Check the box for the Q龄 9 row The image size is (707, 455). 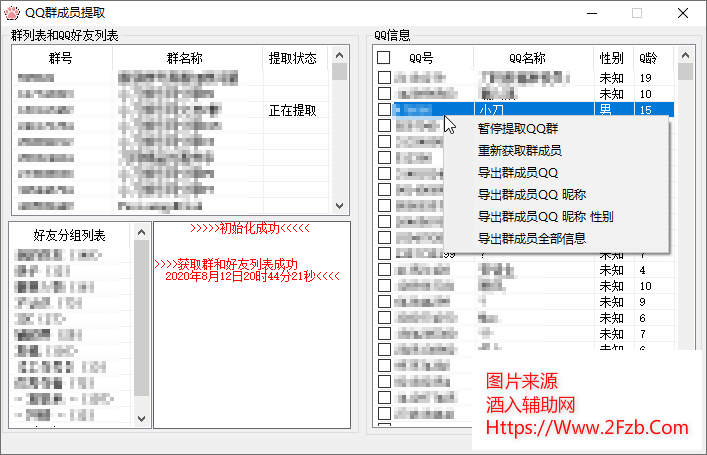point(384,302)
